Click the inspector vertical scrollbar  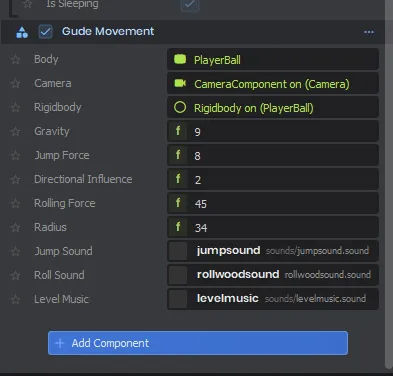pyautogui.click(x=389, y=184)
